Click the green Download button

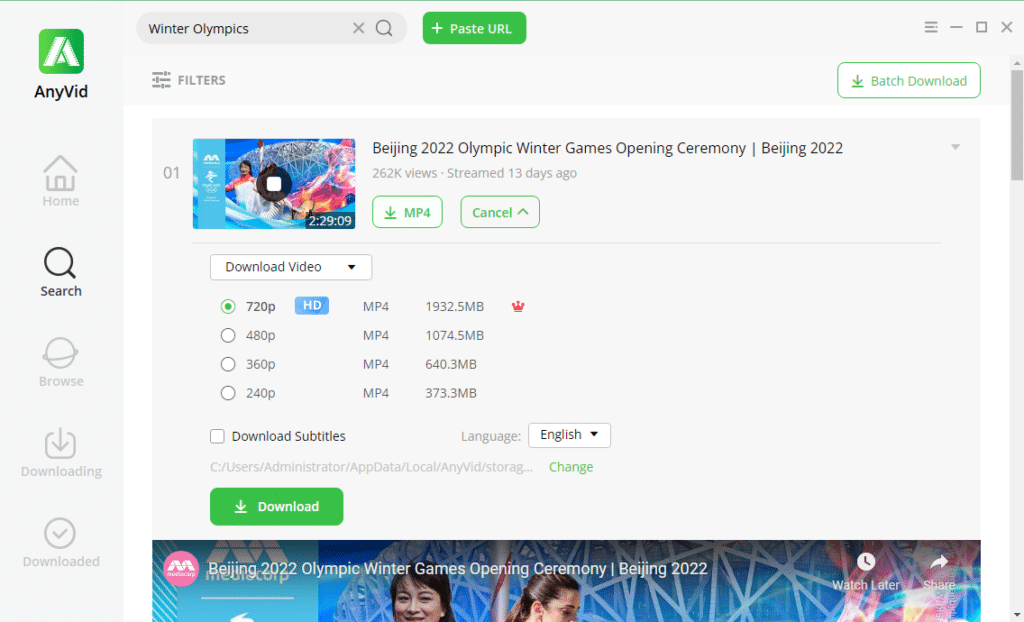[x=276, y=506]
